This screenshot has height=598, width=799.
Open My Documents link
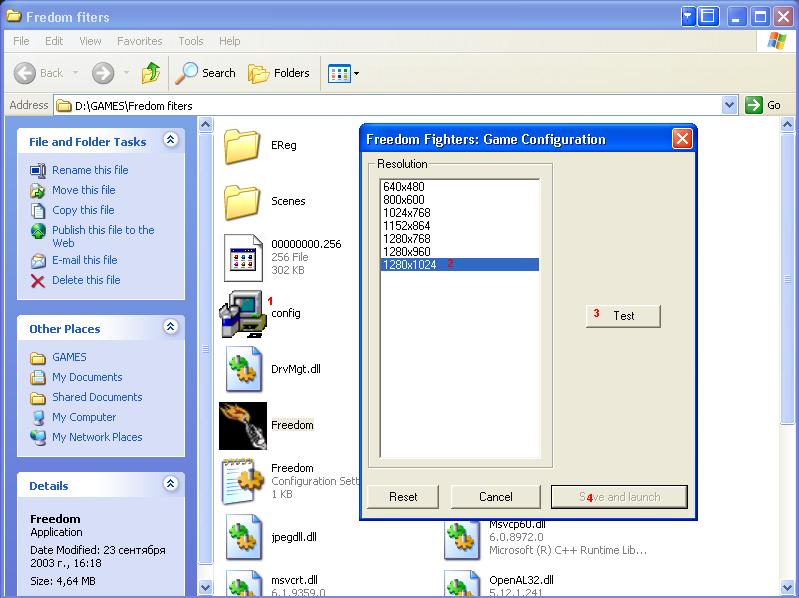[87, 377]
